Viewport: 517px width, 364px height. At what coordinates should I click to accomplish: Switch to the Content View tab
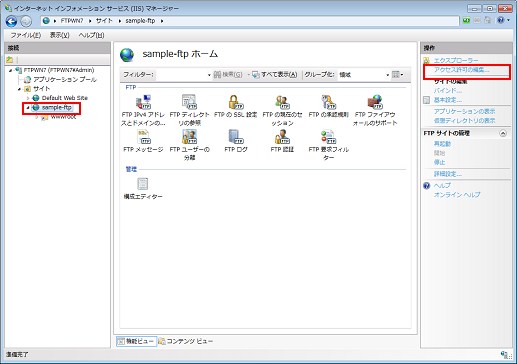[186, 341]
